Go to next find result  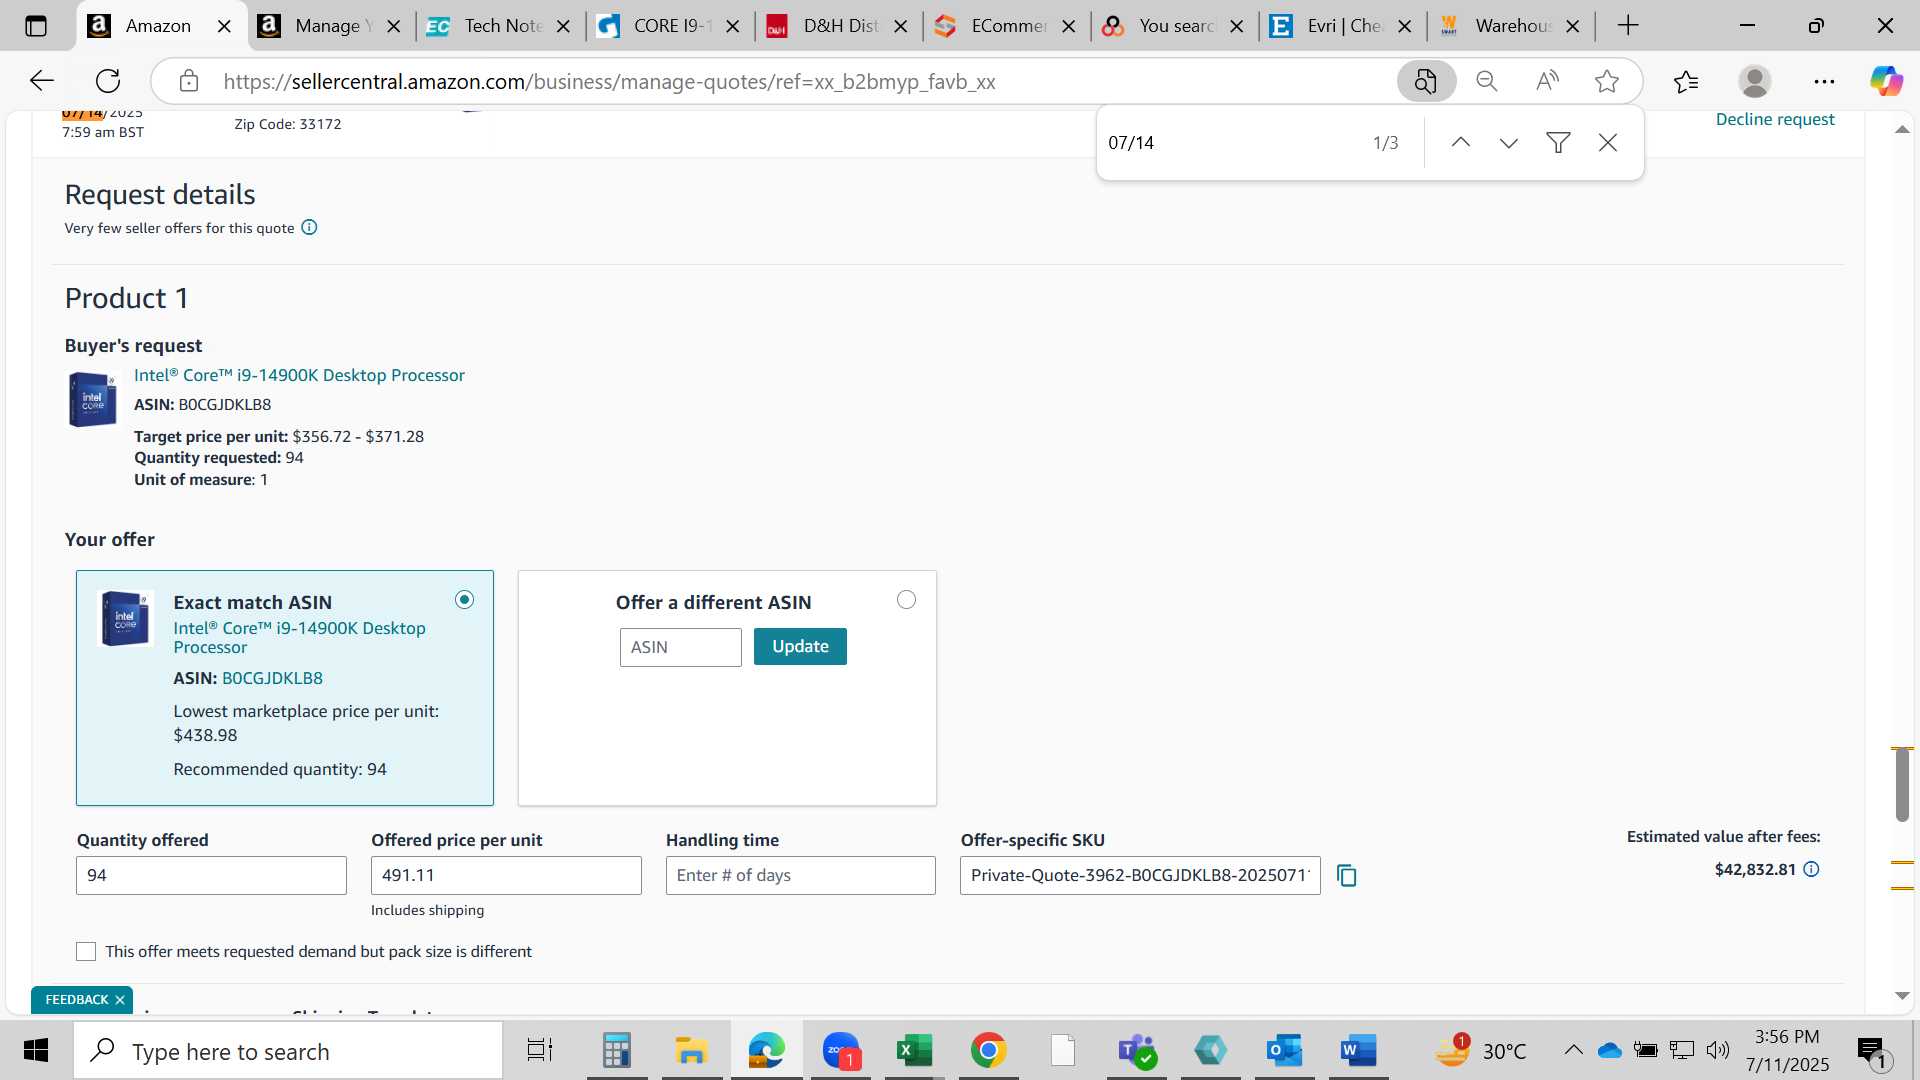point(1509,143)
